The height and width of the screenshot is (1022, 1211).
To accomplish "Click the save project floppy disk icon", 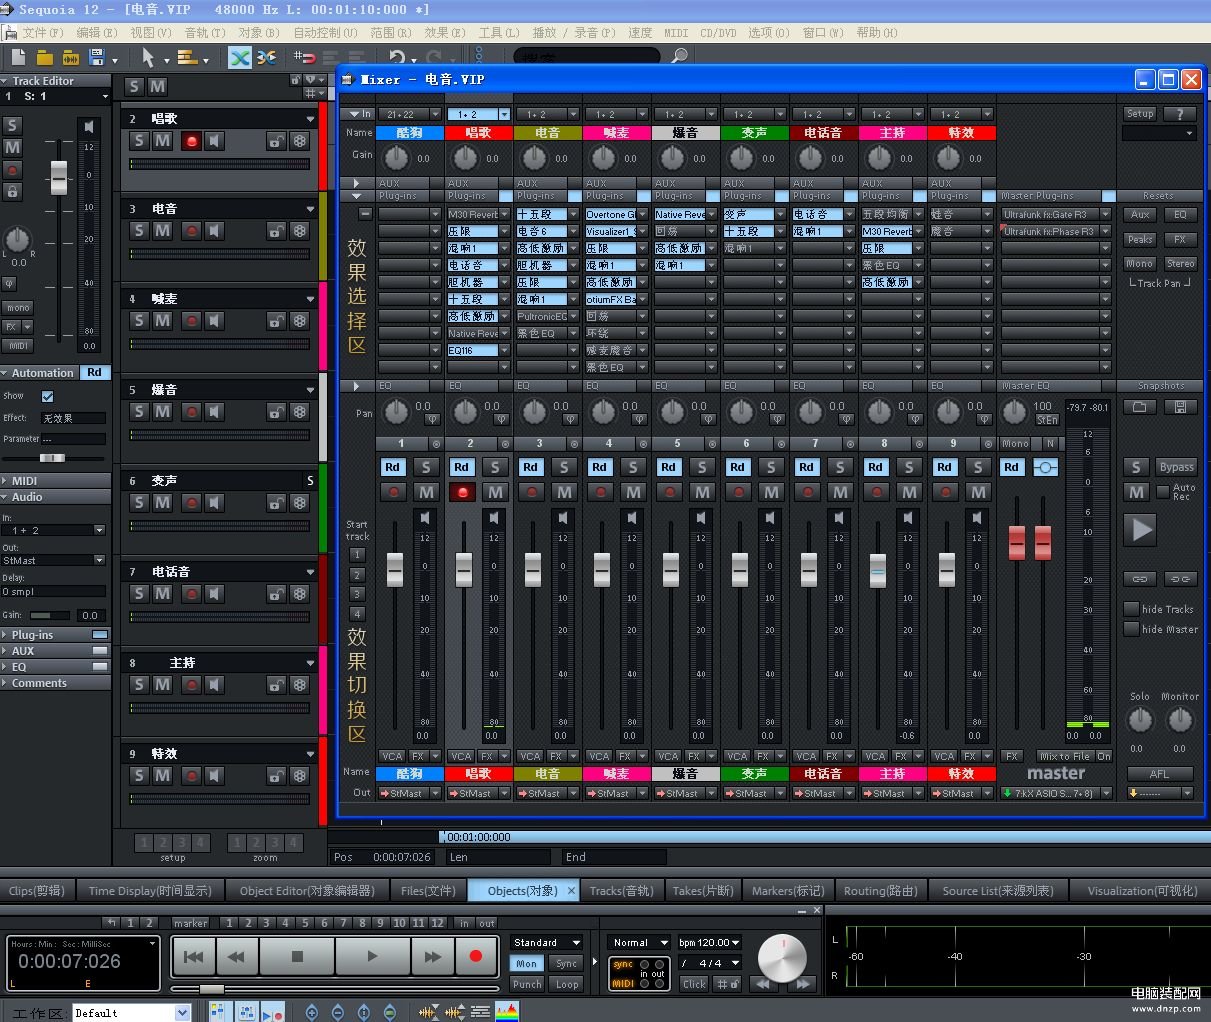I will click(97, 57).
